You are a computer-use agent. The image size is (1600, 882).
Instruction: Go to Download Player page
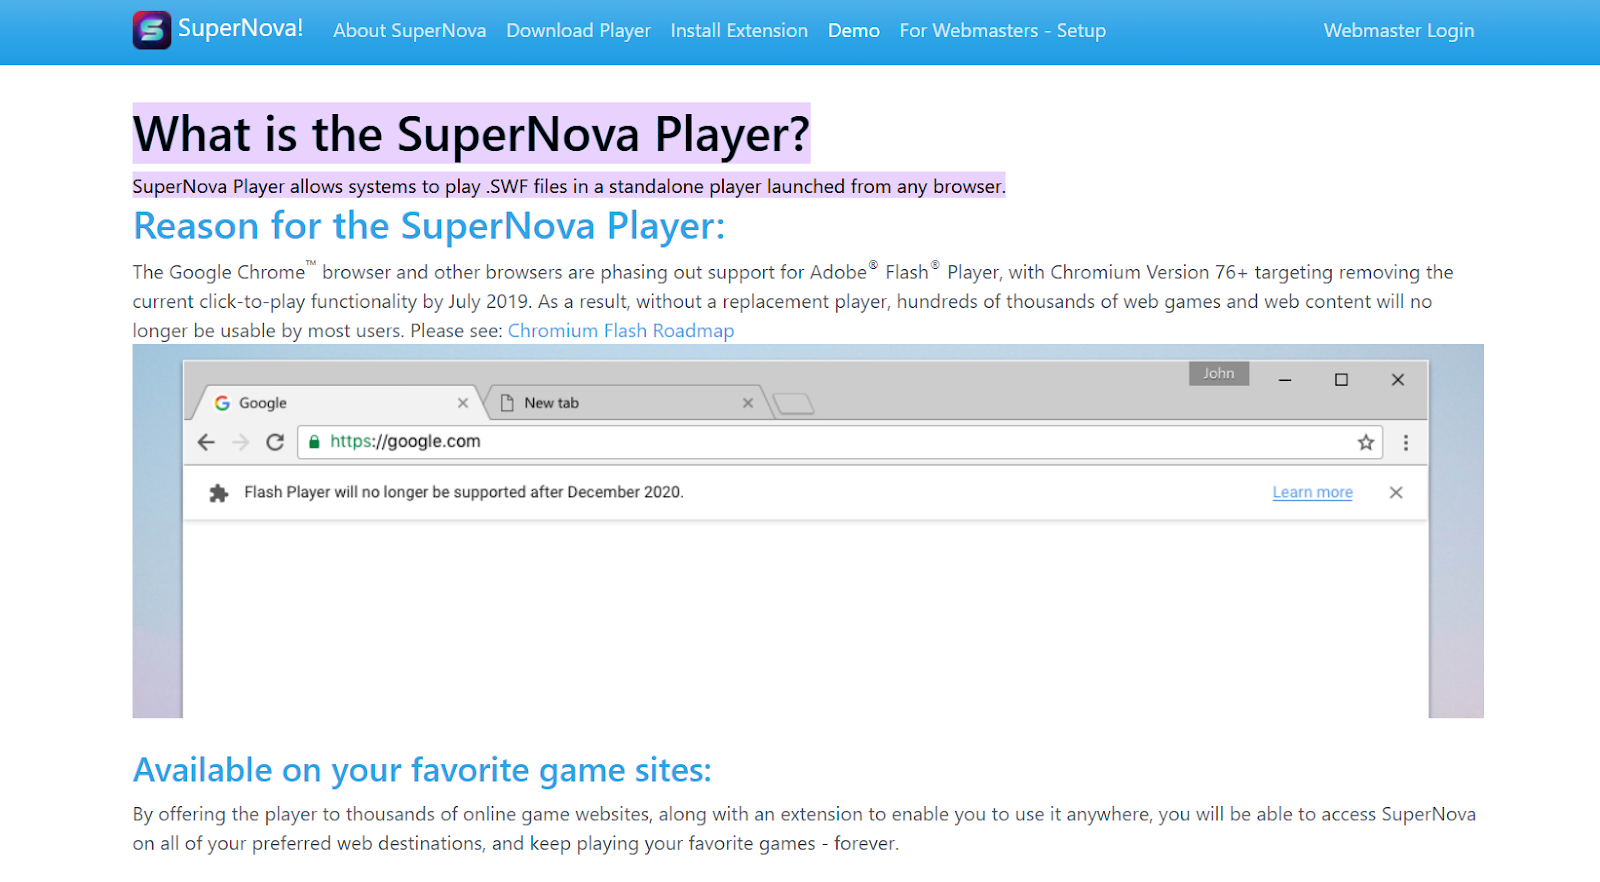coord(578,31)
